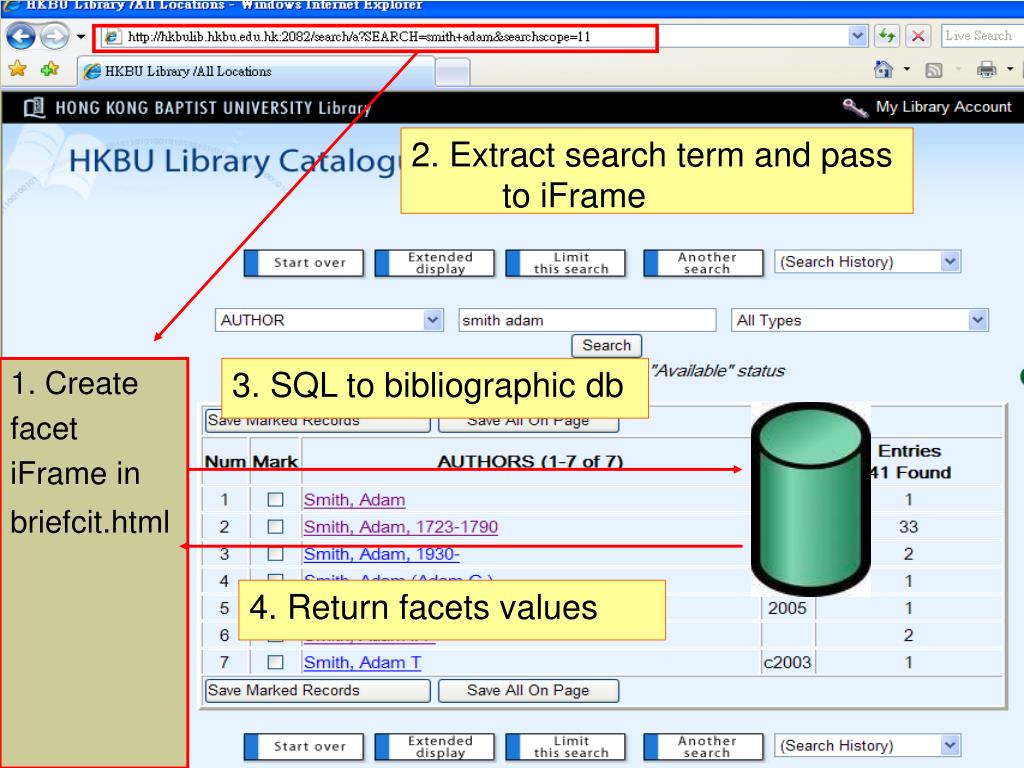
Task: Tick the checkbox for Smith, Adam T
Action: coord(276,662)
